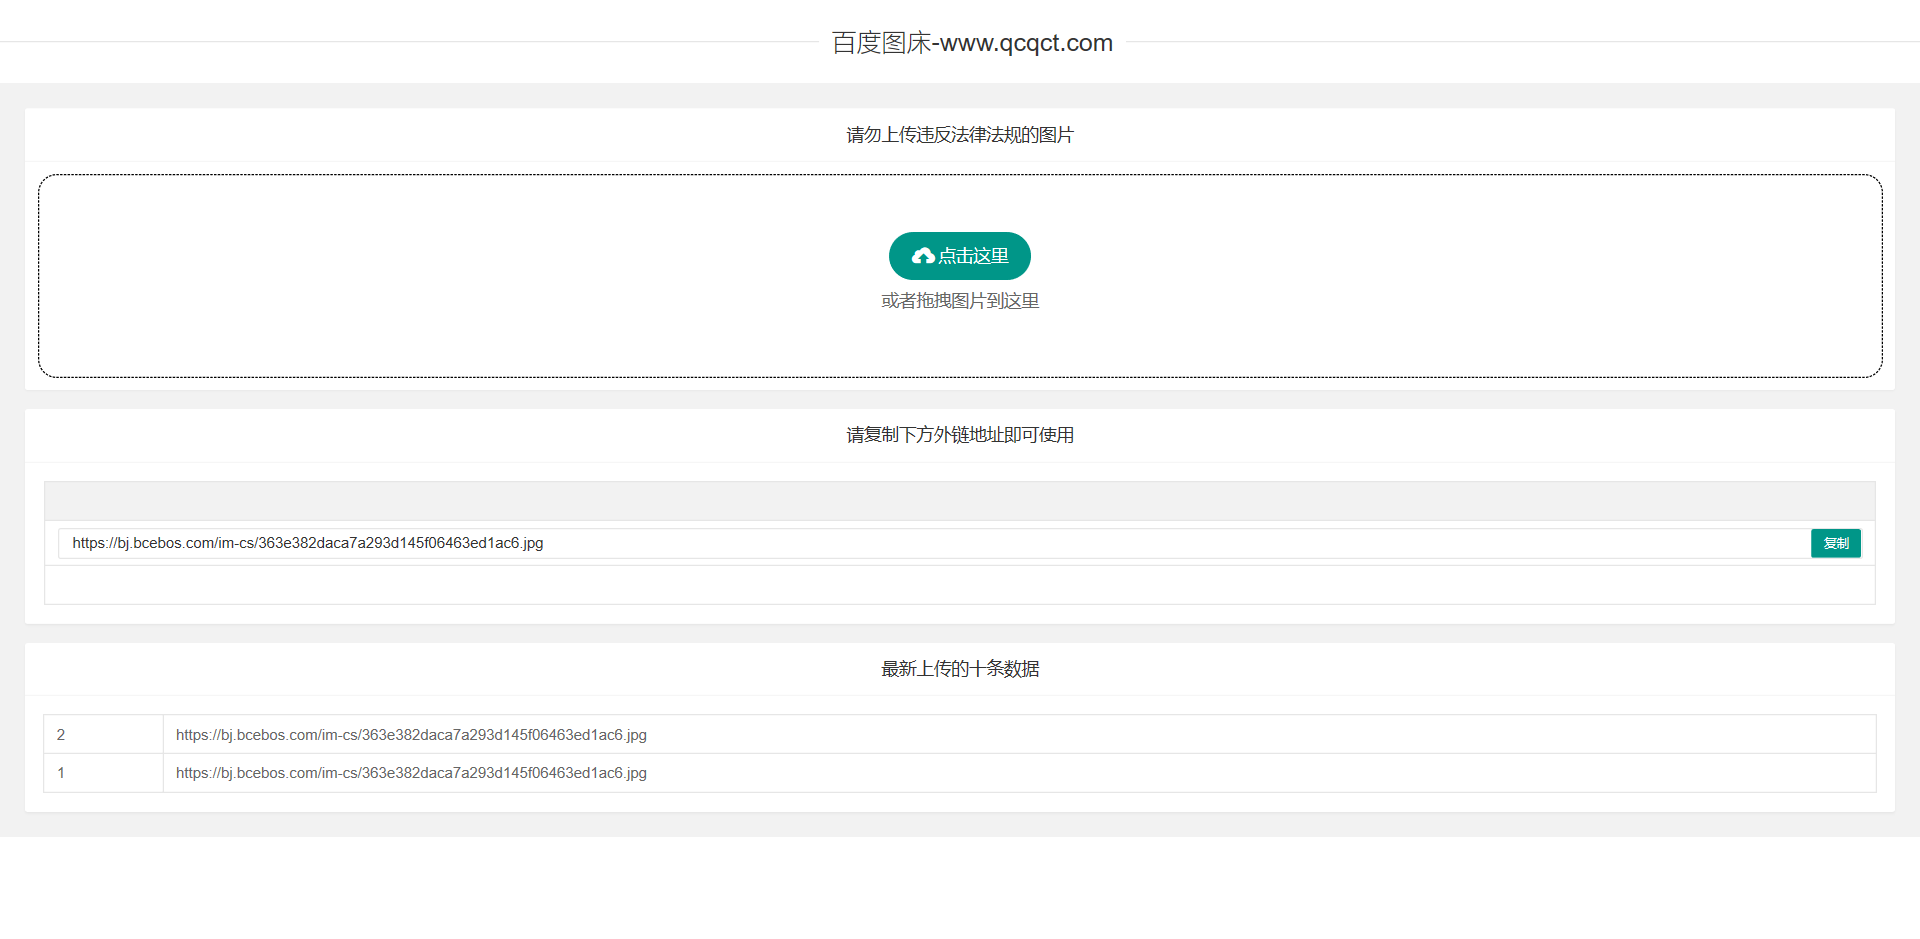Click the row number 2 cell
1920x939 pixels.
(102, 735)
